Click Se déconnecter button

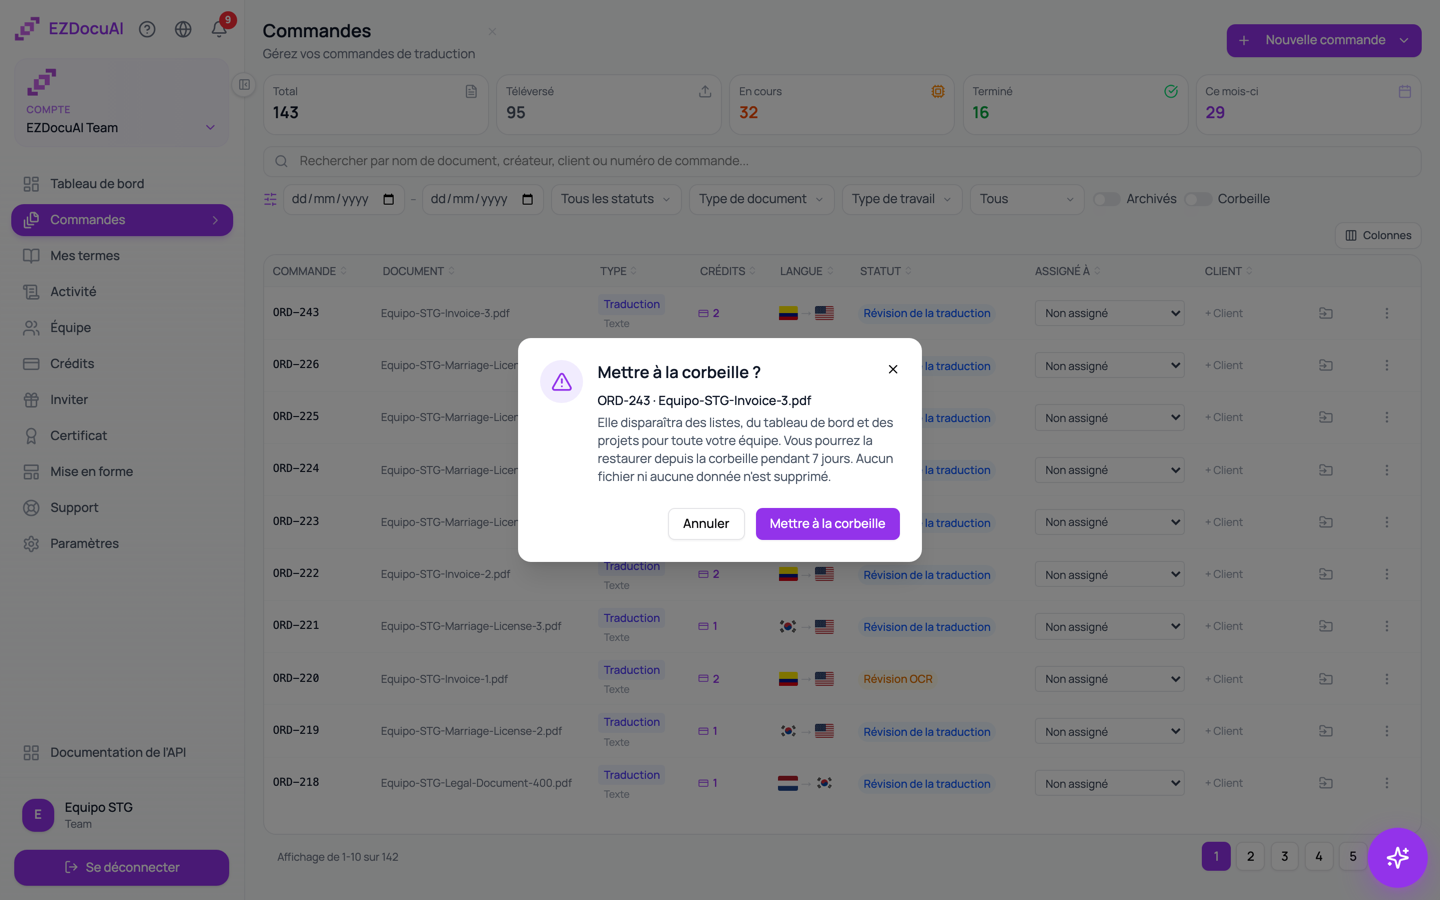coord(122,867)
